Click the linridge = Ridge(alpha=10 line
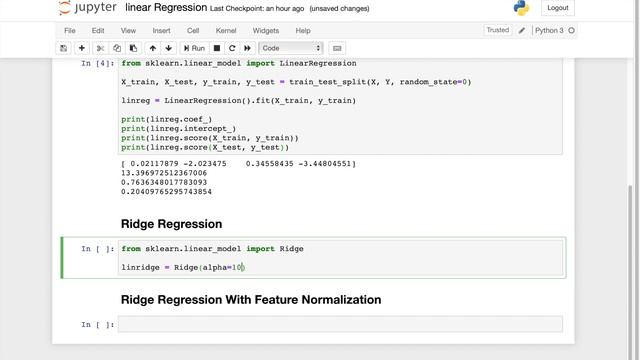 coord(183,268)
